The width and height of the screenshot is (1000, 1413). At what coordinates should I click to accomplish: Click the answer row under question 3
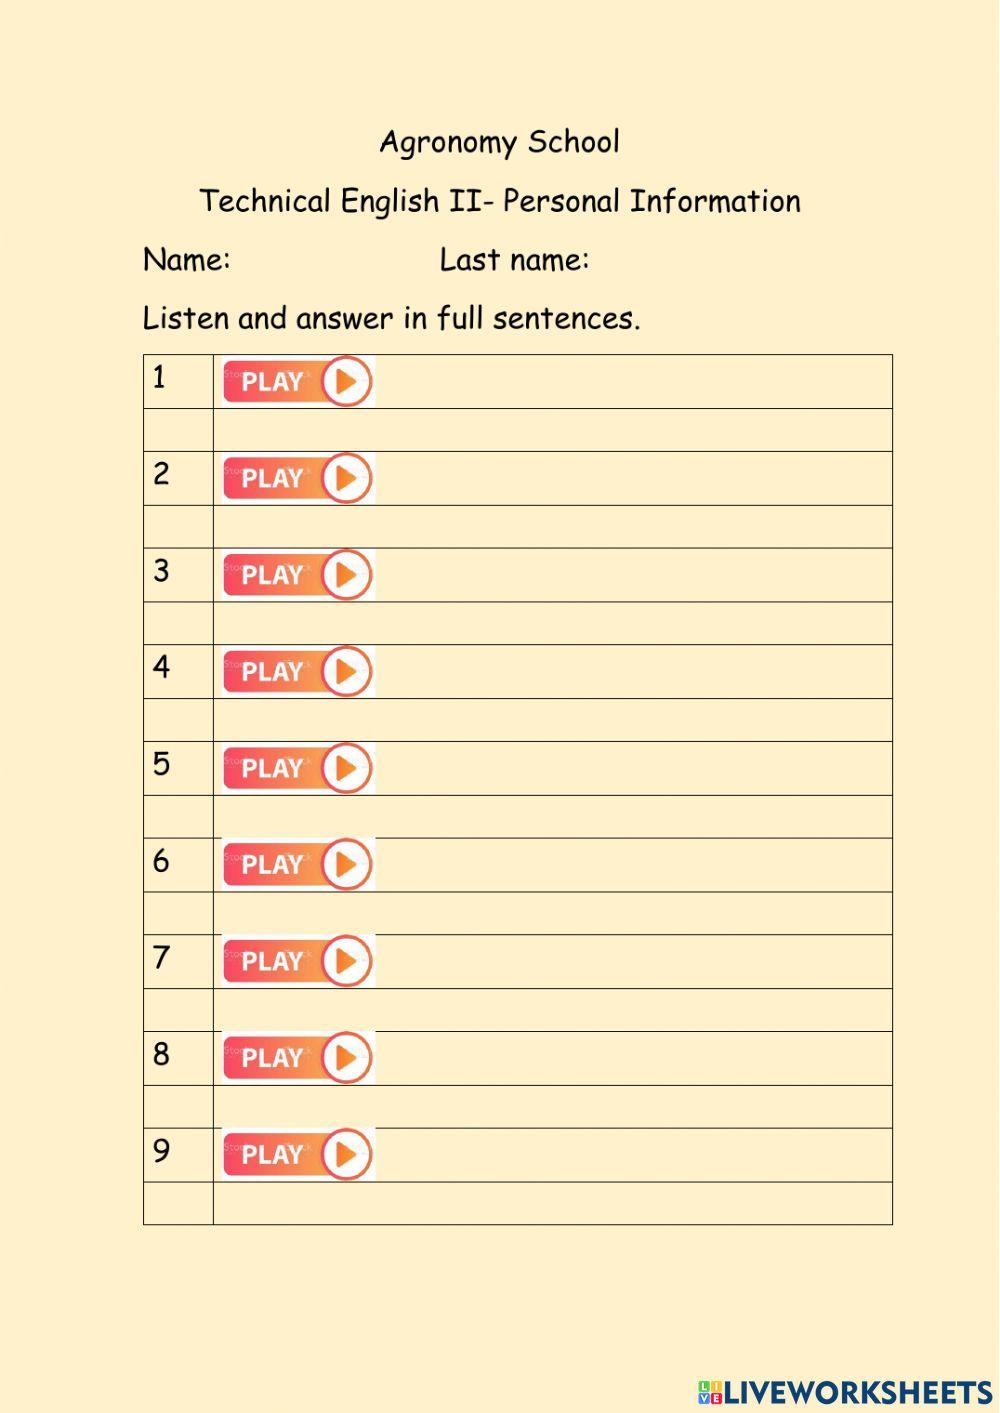click(552, 623)
